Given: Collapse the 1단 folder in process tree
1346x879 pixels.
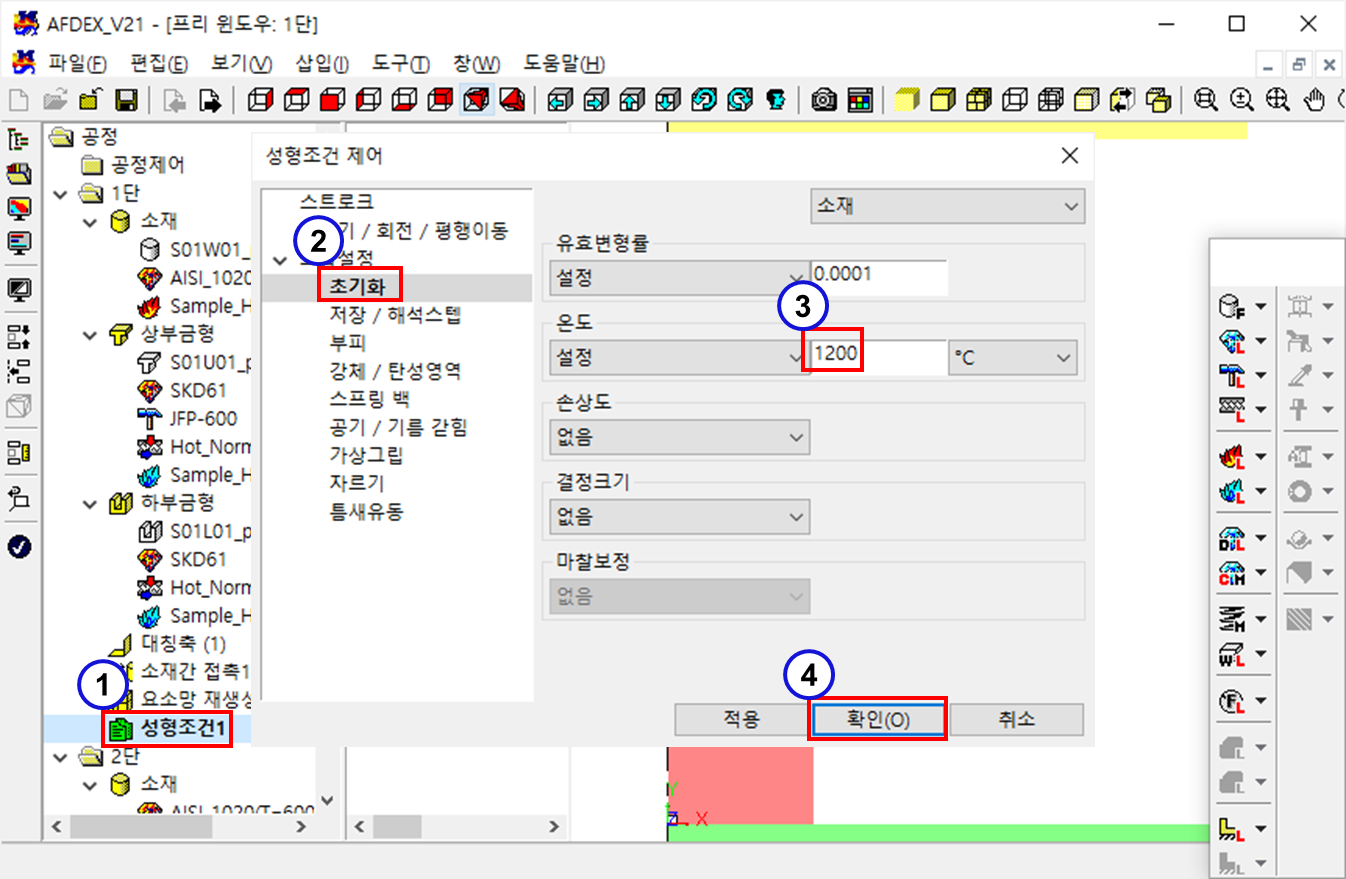Looking at the screenshot, I should 62,192.
